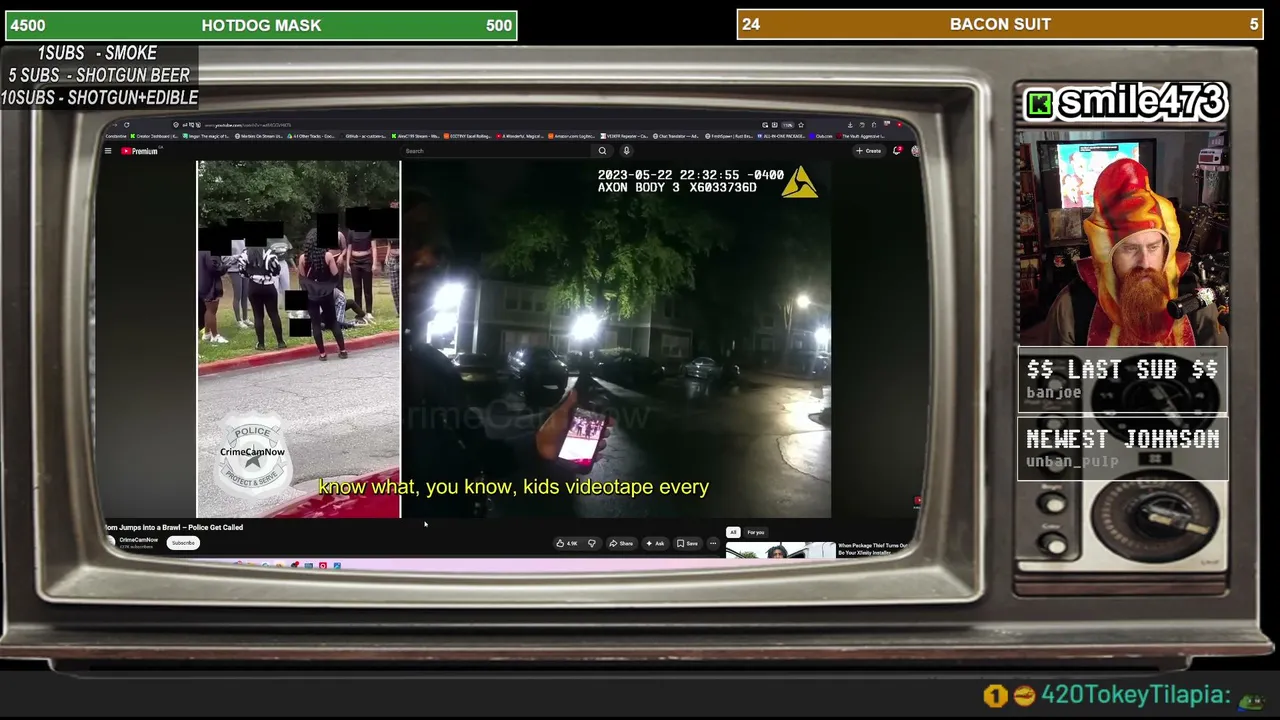The image size is (1280, 720).
Task: Click the browser address bar URL
Action: (x=250, y=125)
